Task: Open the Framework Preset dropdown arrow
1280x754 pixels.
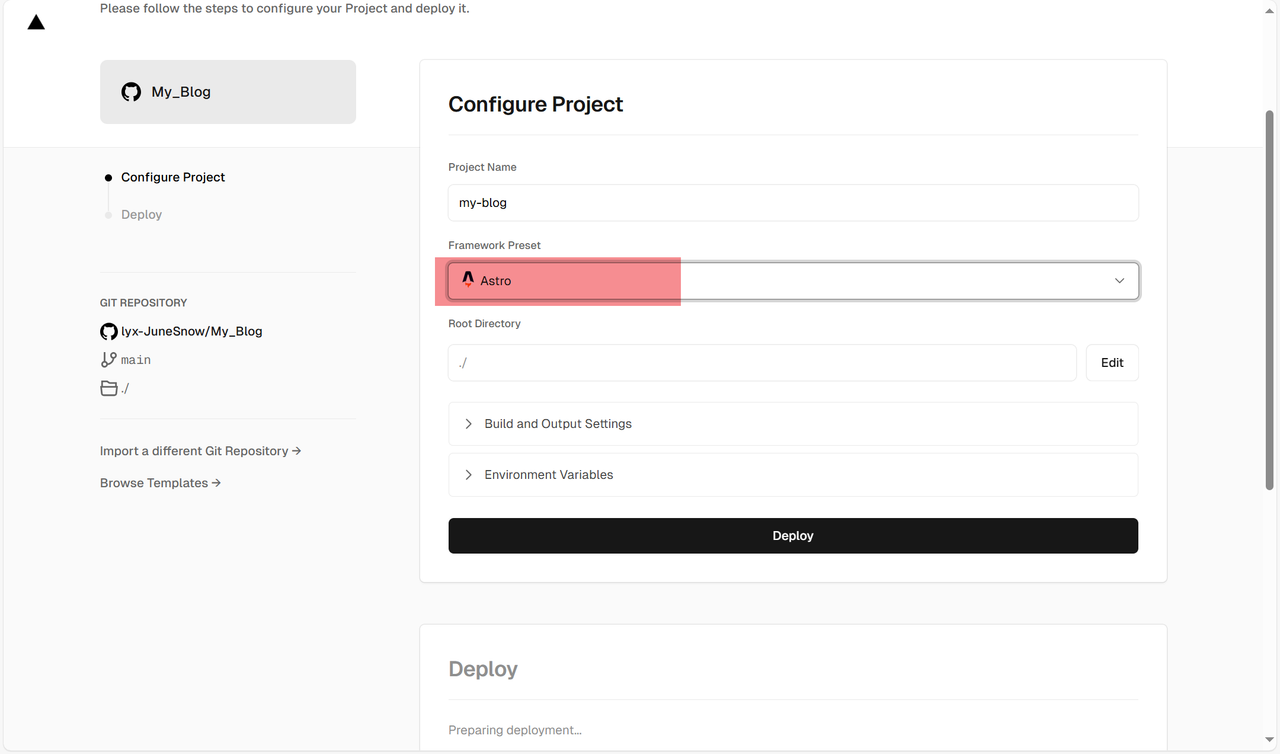Action: [x=1119, y=281]
